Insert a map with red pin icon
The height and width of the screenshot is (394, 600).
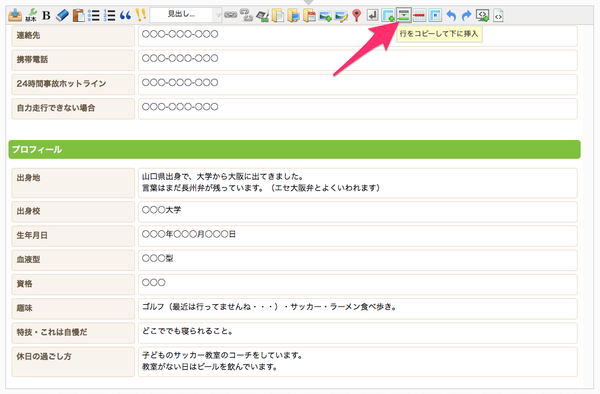357,15
